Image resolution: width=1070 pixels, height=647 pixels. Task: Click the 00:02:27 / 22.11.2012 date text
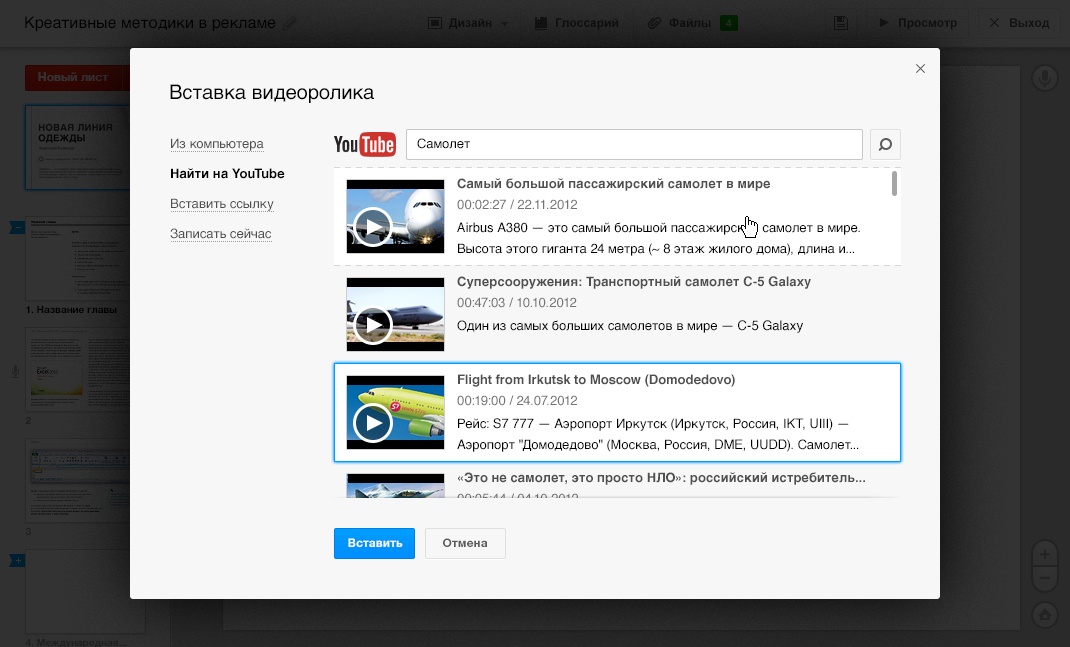[x=517, y=205]
